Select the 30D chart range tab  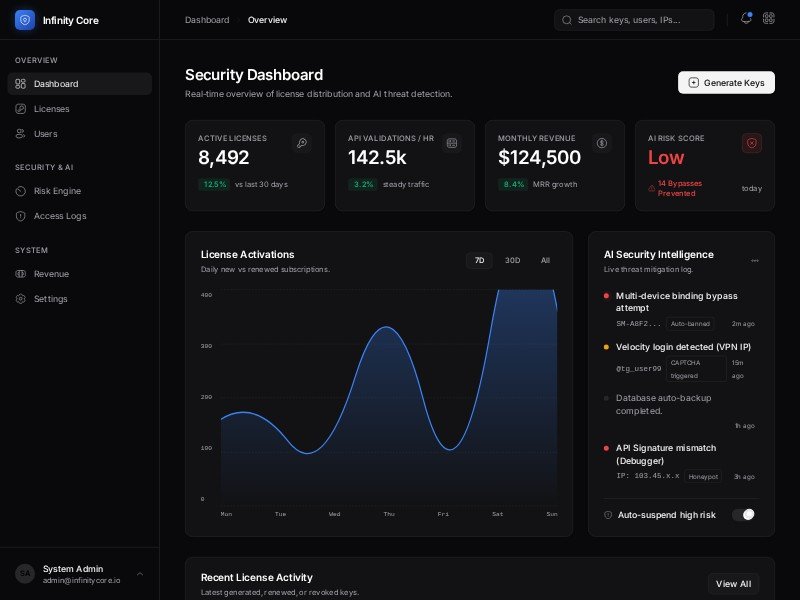pos(513,260)
